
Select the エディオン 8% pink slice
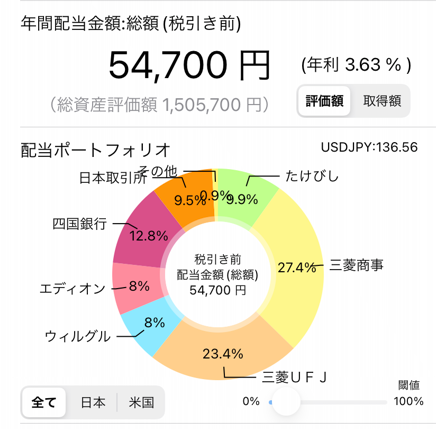(135, 287)
